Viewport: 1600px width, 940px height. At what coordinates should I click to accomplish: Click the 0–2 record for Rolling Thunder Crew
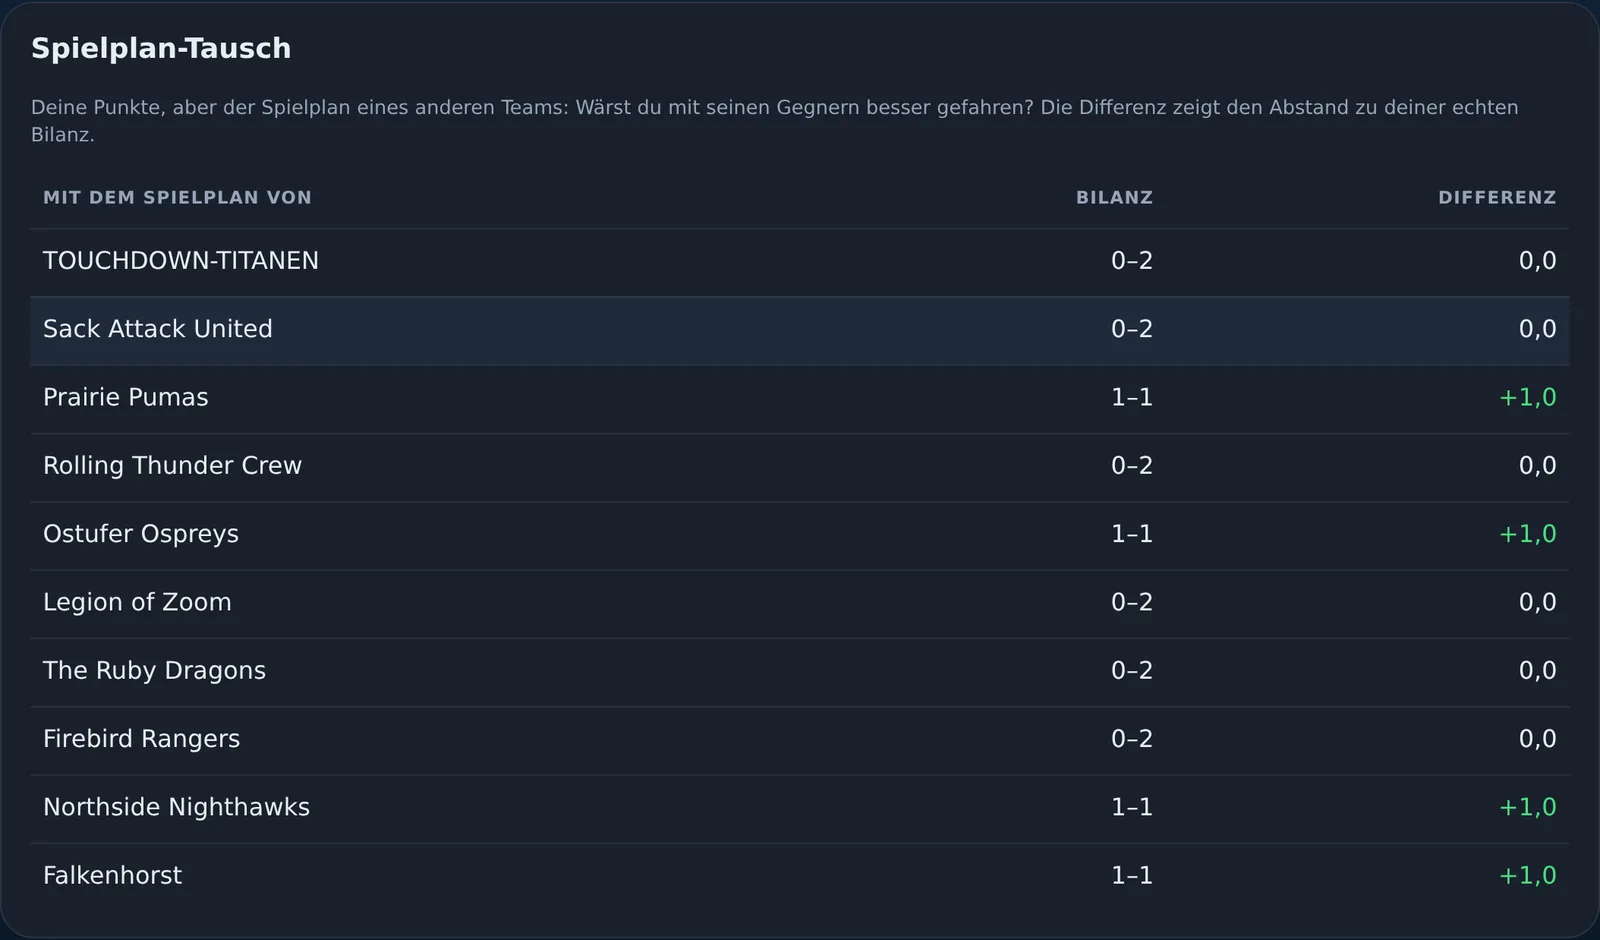point(1132,466)
